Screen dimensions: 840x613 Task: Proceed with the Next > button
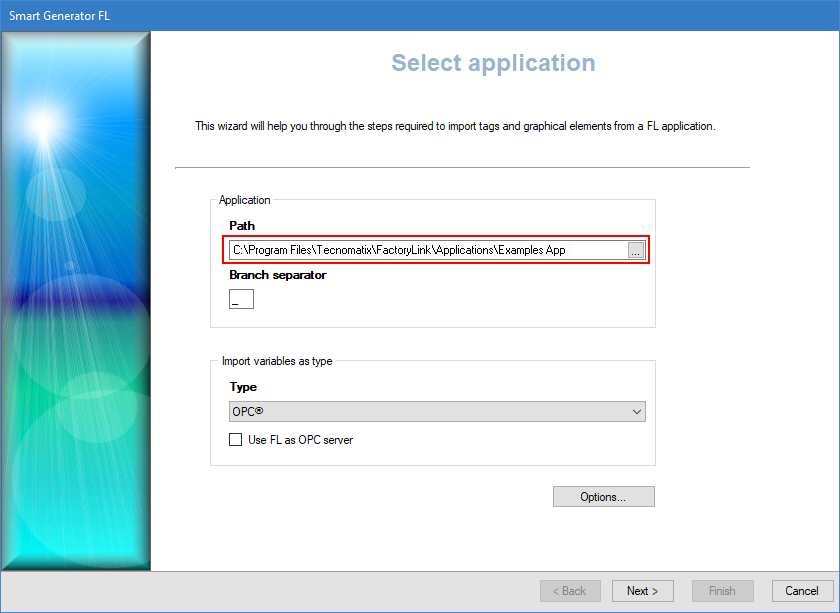[x=642, y=591]
